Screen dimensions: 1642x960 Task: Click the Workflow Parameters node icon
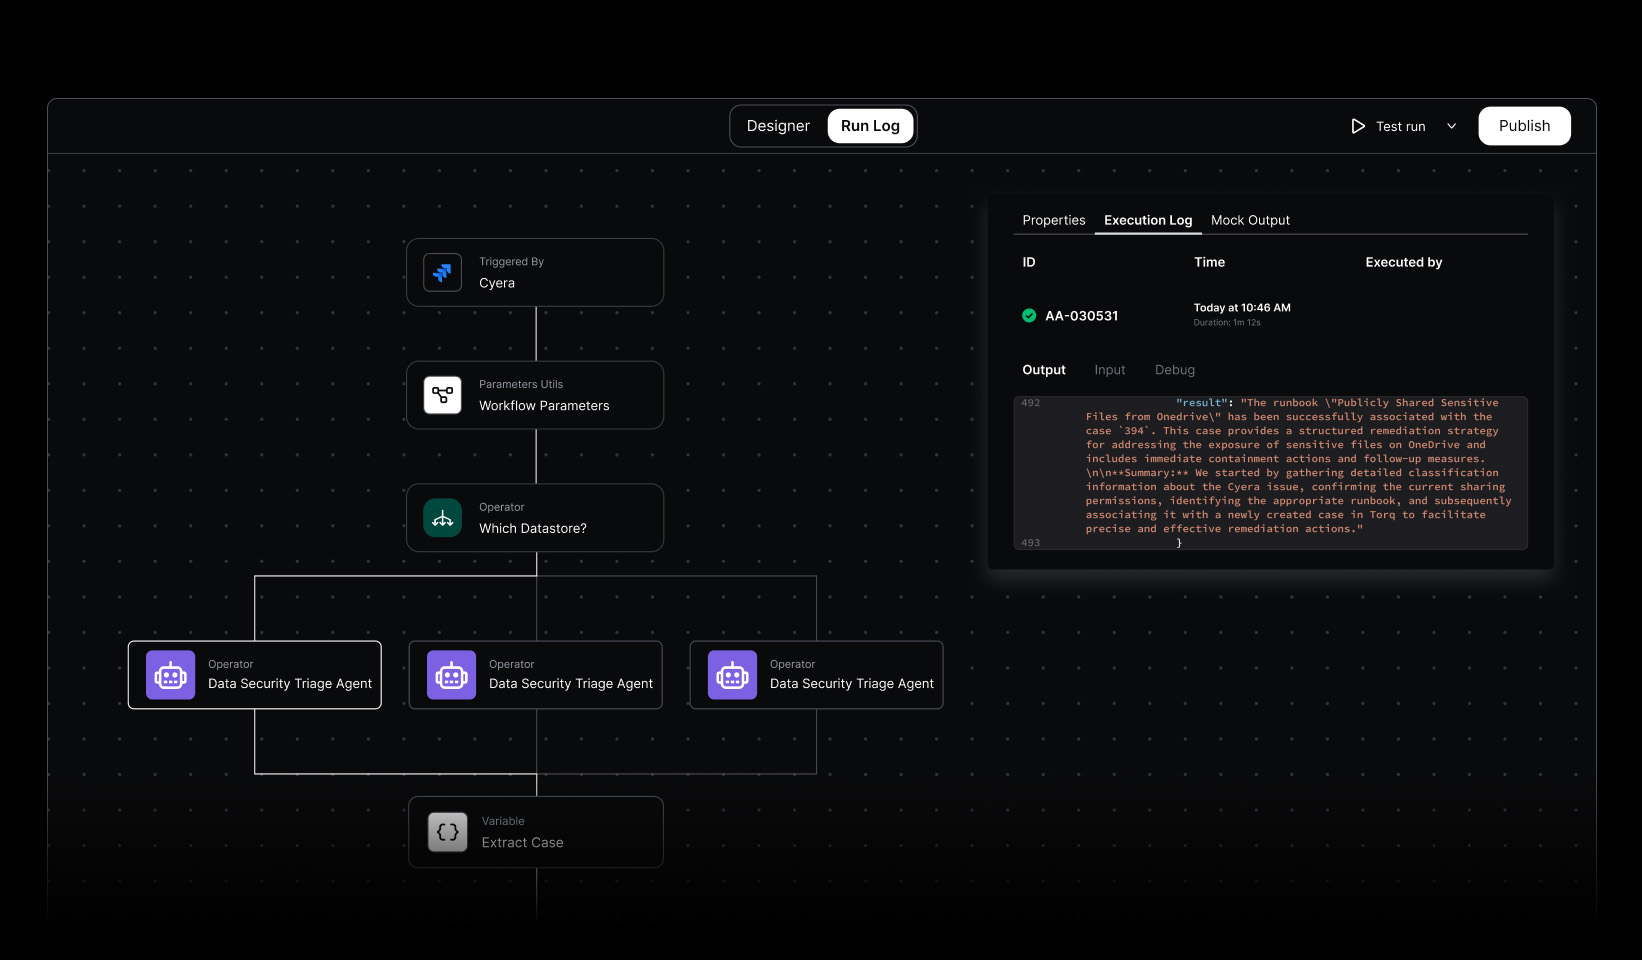tap(442, 395)
